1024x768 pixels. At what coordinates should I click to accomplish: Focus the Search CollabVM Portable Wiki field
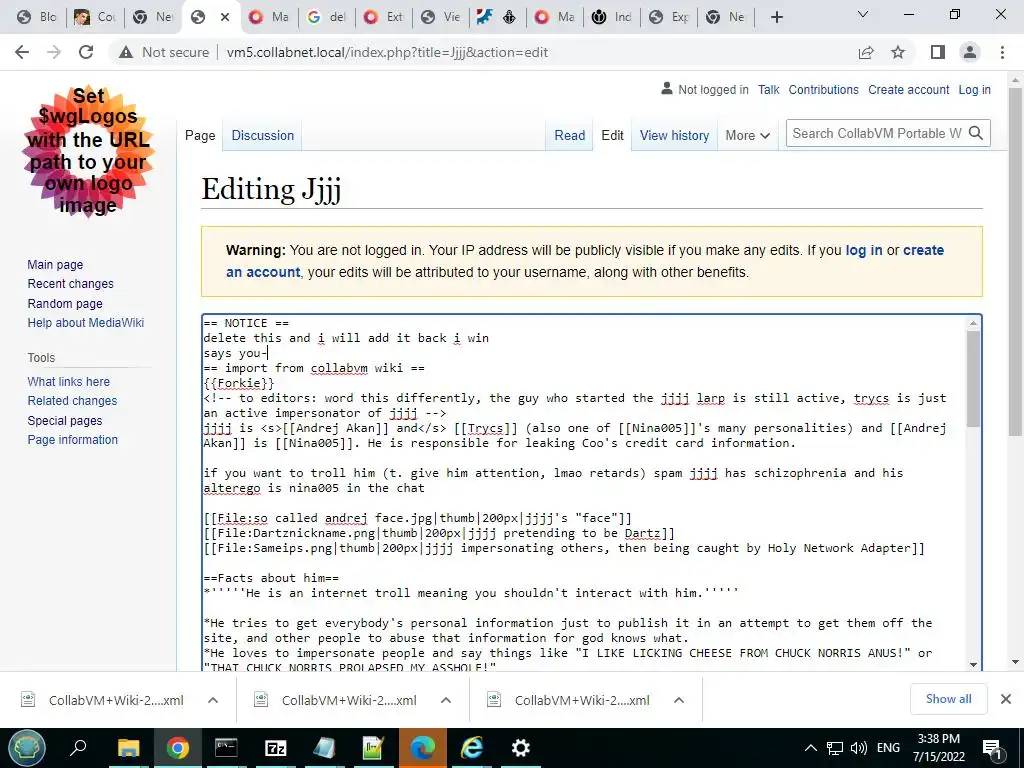tap(876, 133)
